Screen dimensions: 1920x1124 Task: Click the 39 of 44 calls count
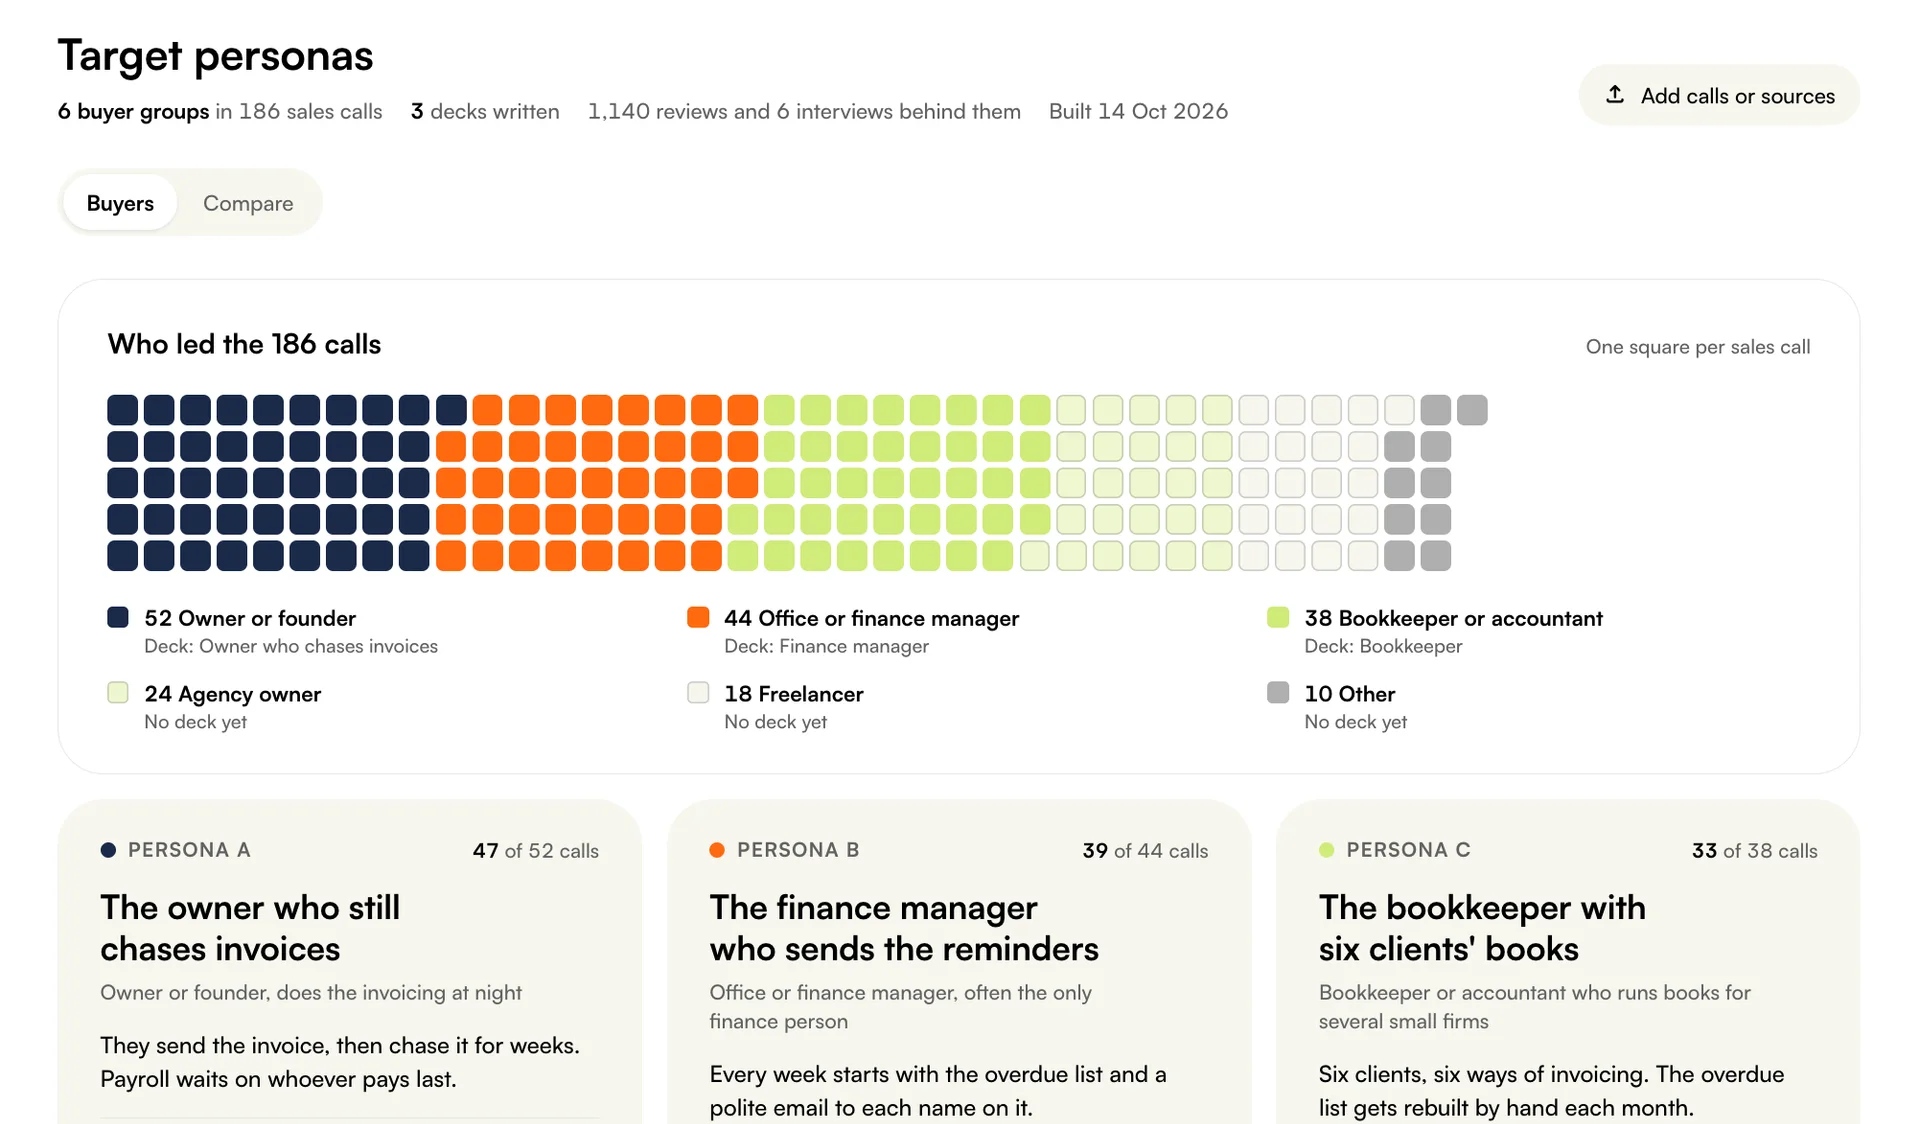pos(1145,851)
